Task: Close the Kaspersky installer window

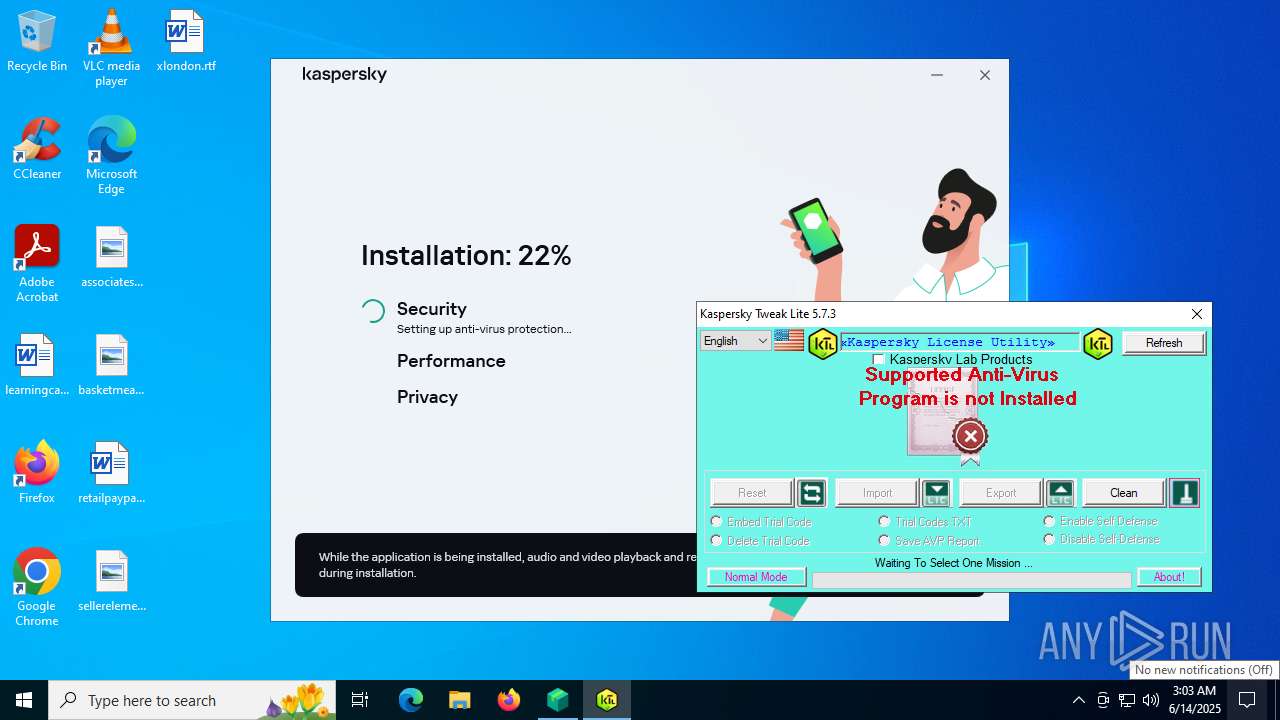Action: pyautogui.click(x=985, y=75)
